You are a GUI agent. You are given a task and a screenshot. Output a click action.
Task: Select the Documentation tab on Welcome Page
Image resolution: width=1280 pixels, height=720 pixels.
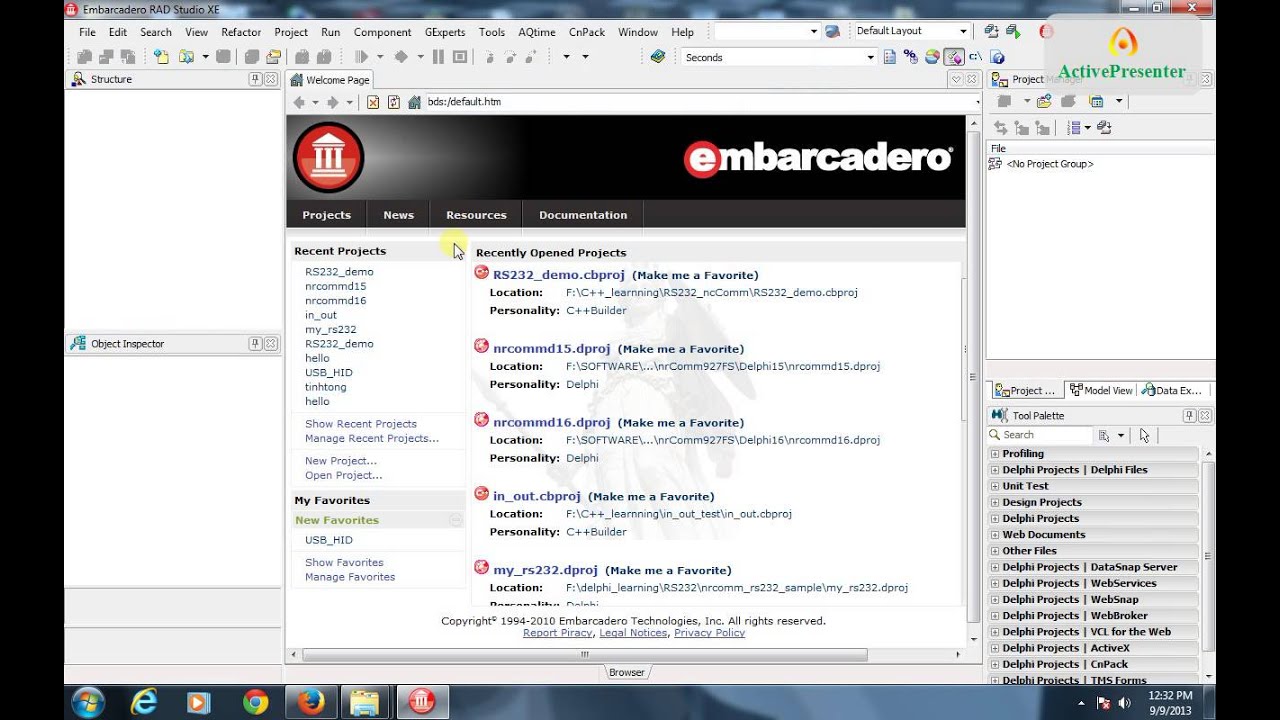[x=583, y=215]
